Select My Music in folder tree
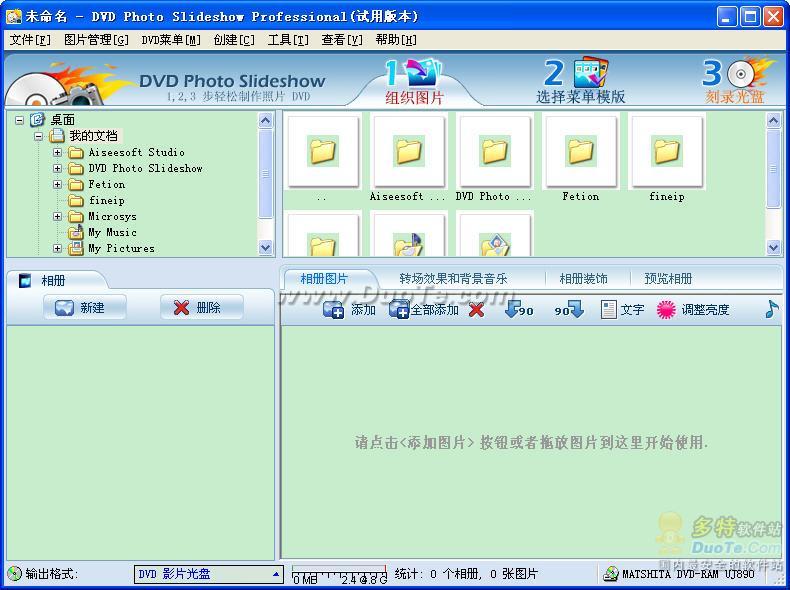Screen dimensions: 790x590 coord(112,232)
